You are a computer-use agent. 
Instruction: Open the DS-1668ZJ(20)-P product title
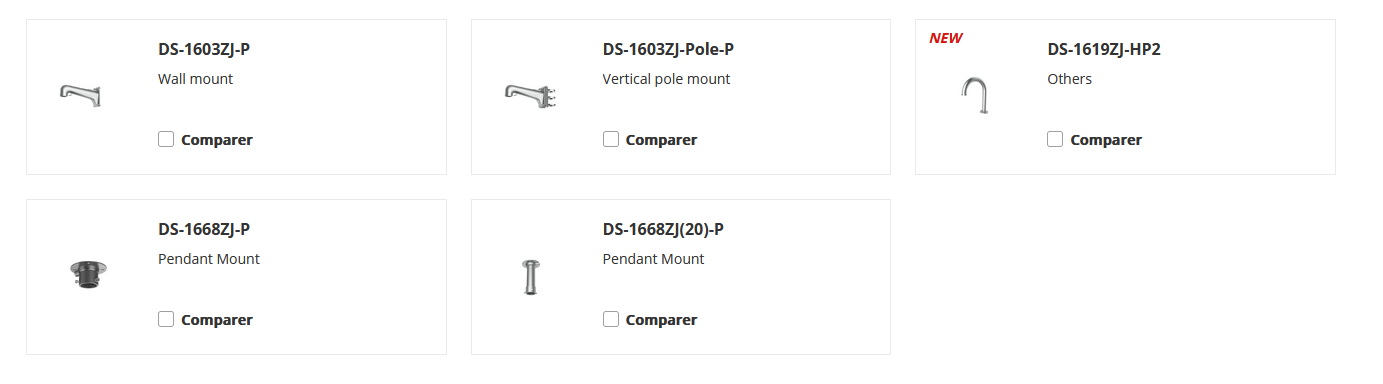(x=663, y=229)
